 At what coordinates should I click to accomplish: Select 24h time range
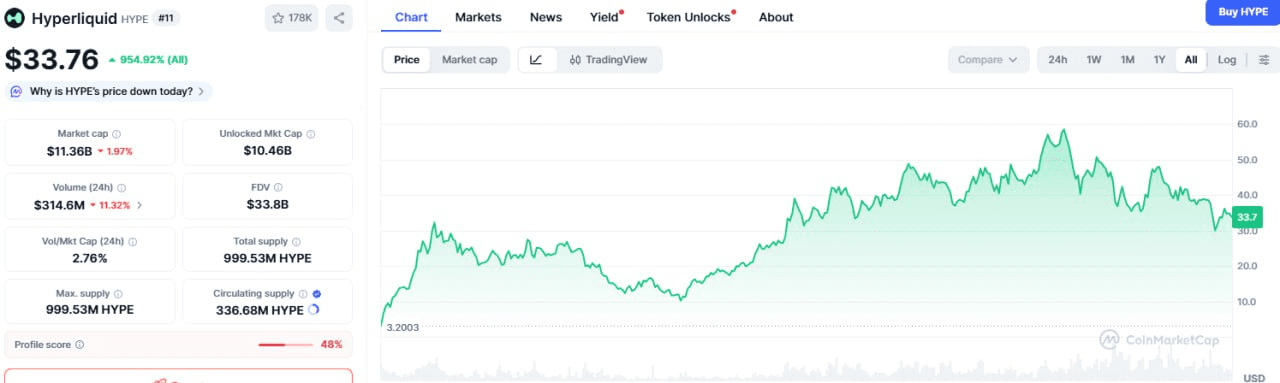coord(1058,60)
